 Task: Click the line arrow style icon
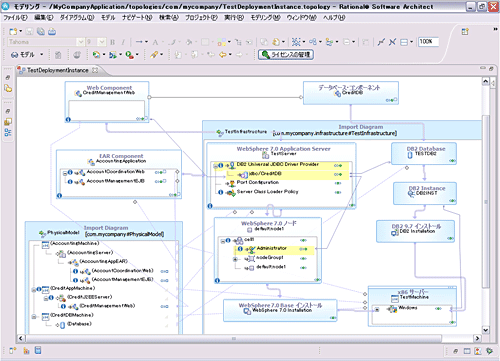pos(139,42)
